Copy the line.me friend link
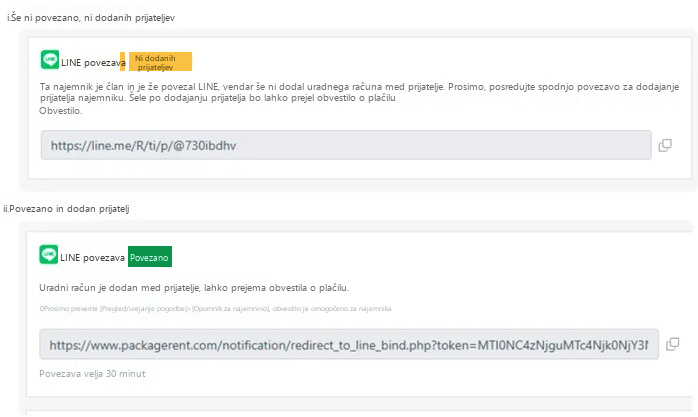The height and width of the screenshot is (417, 698). tap(665, 145)
